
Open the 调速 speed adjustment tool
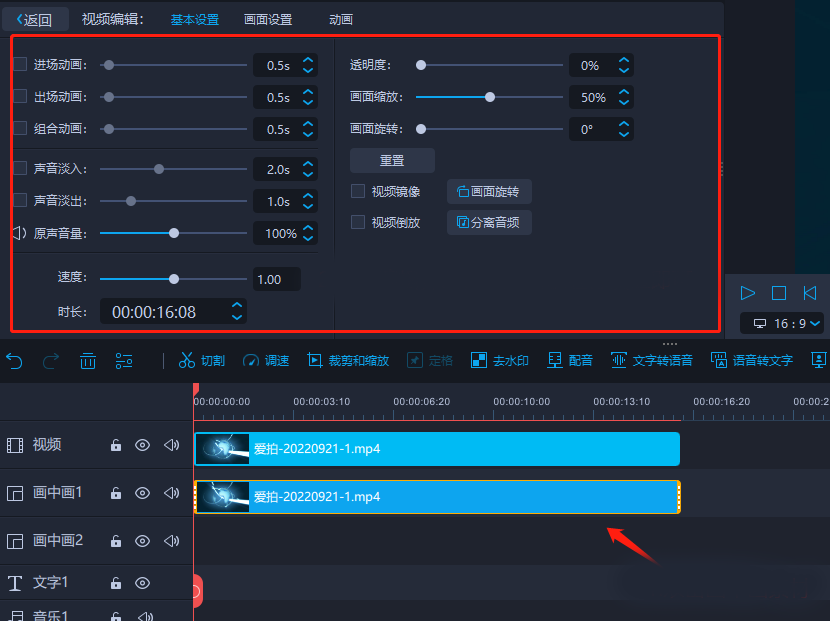265,361
